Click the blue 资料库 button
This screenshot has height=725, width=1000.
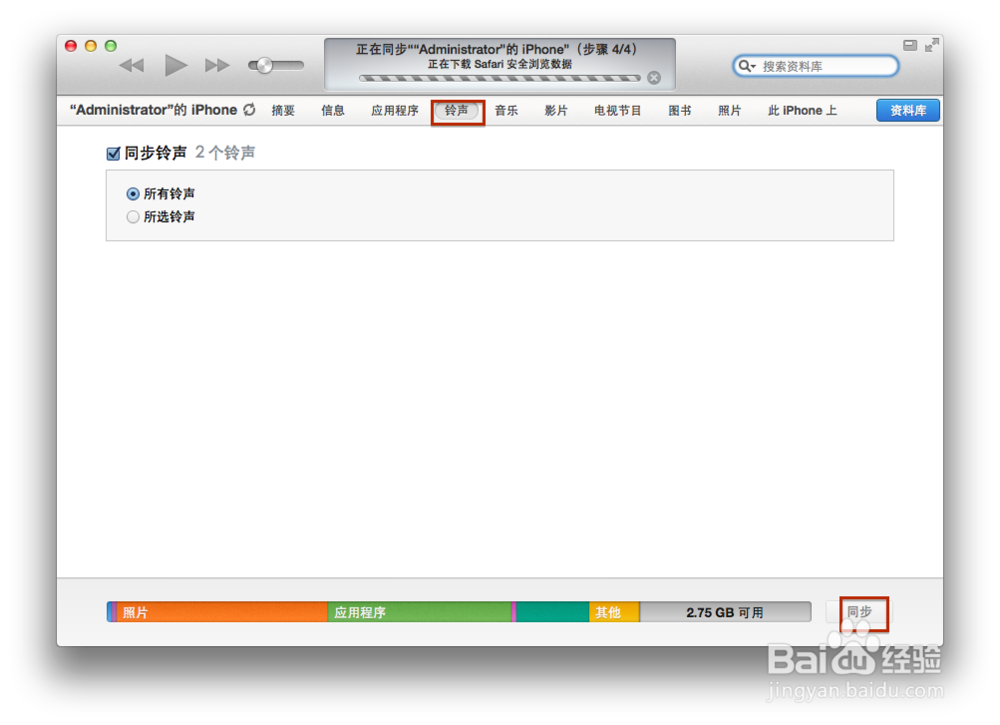point(908,110)
